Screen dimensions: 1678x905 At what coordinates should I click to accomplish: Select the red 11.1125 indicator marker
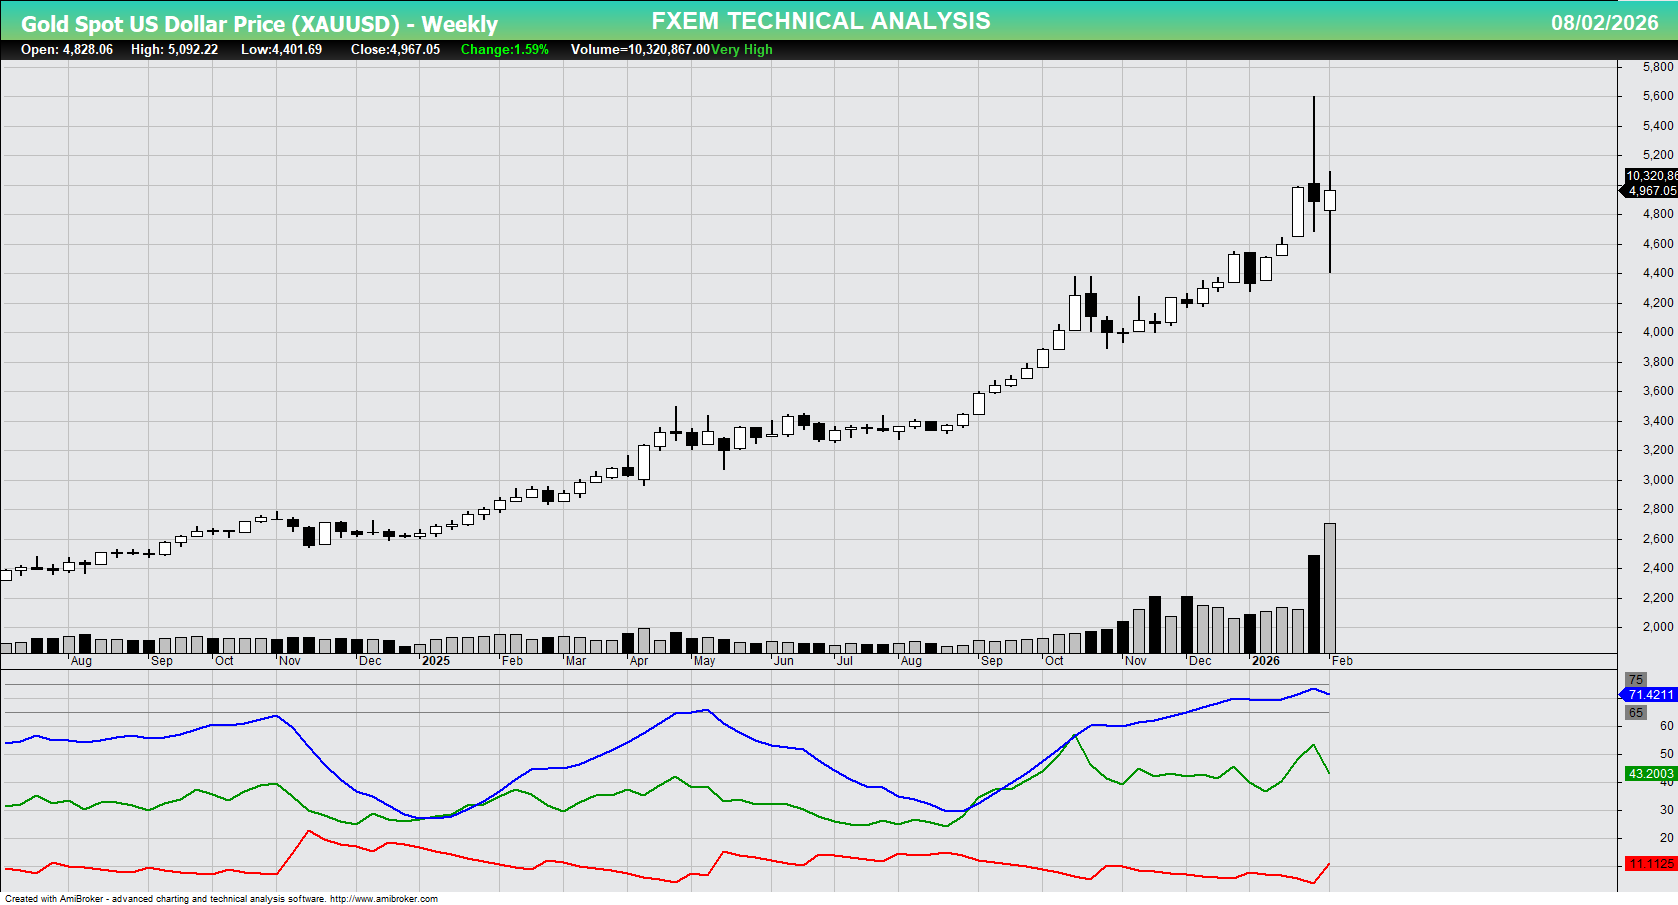click(x=1649, y=862)
